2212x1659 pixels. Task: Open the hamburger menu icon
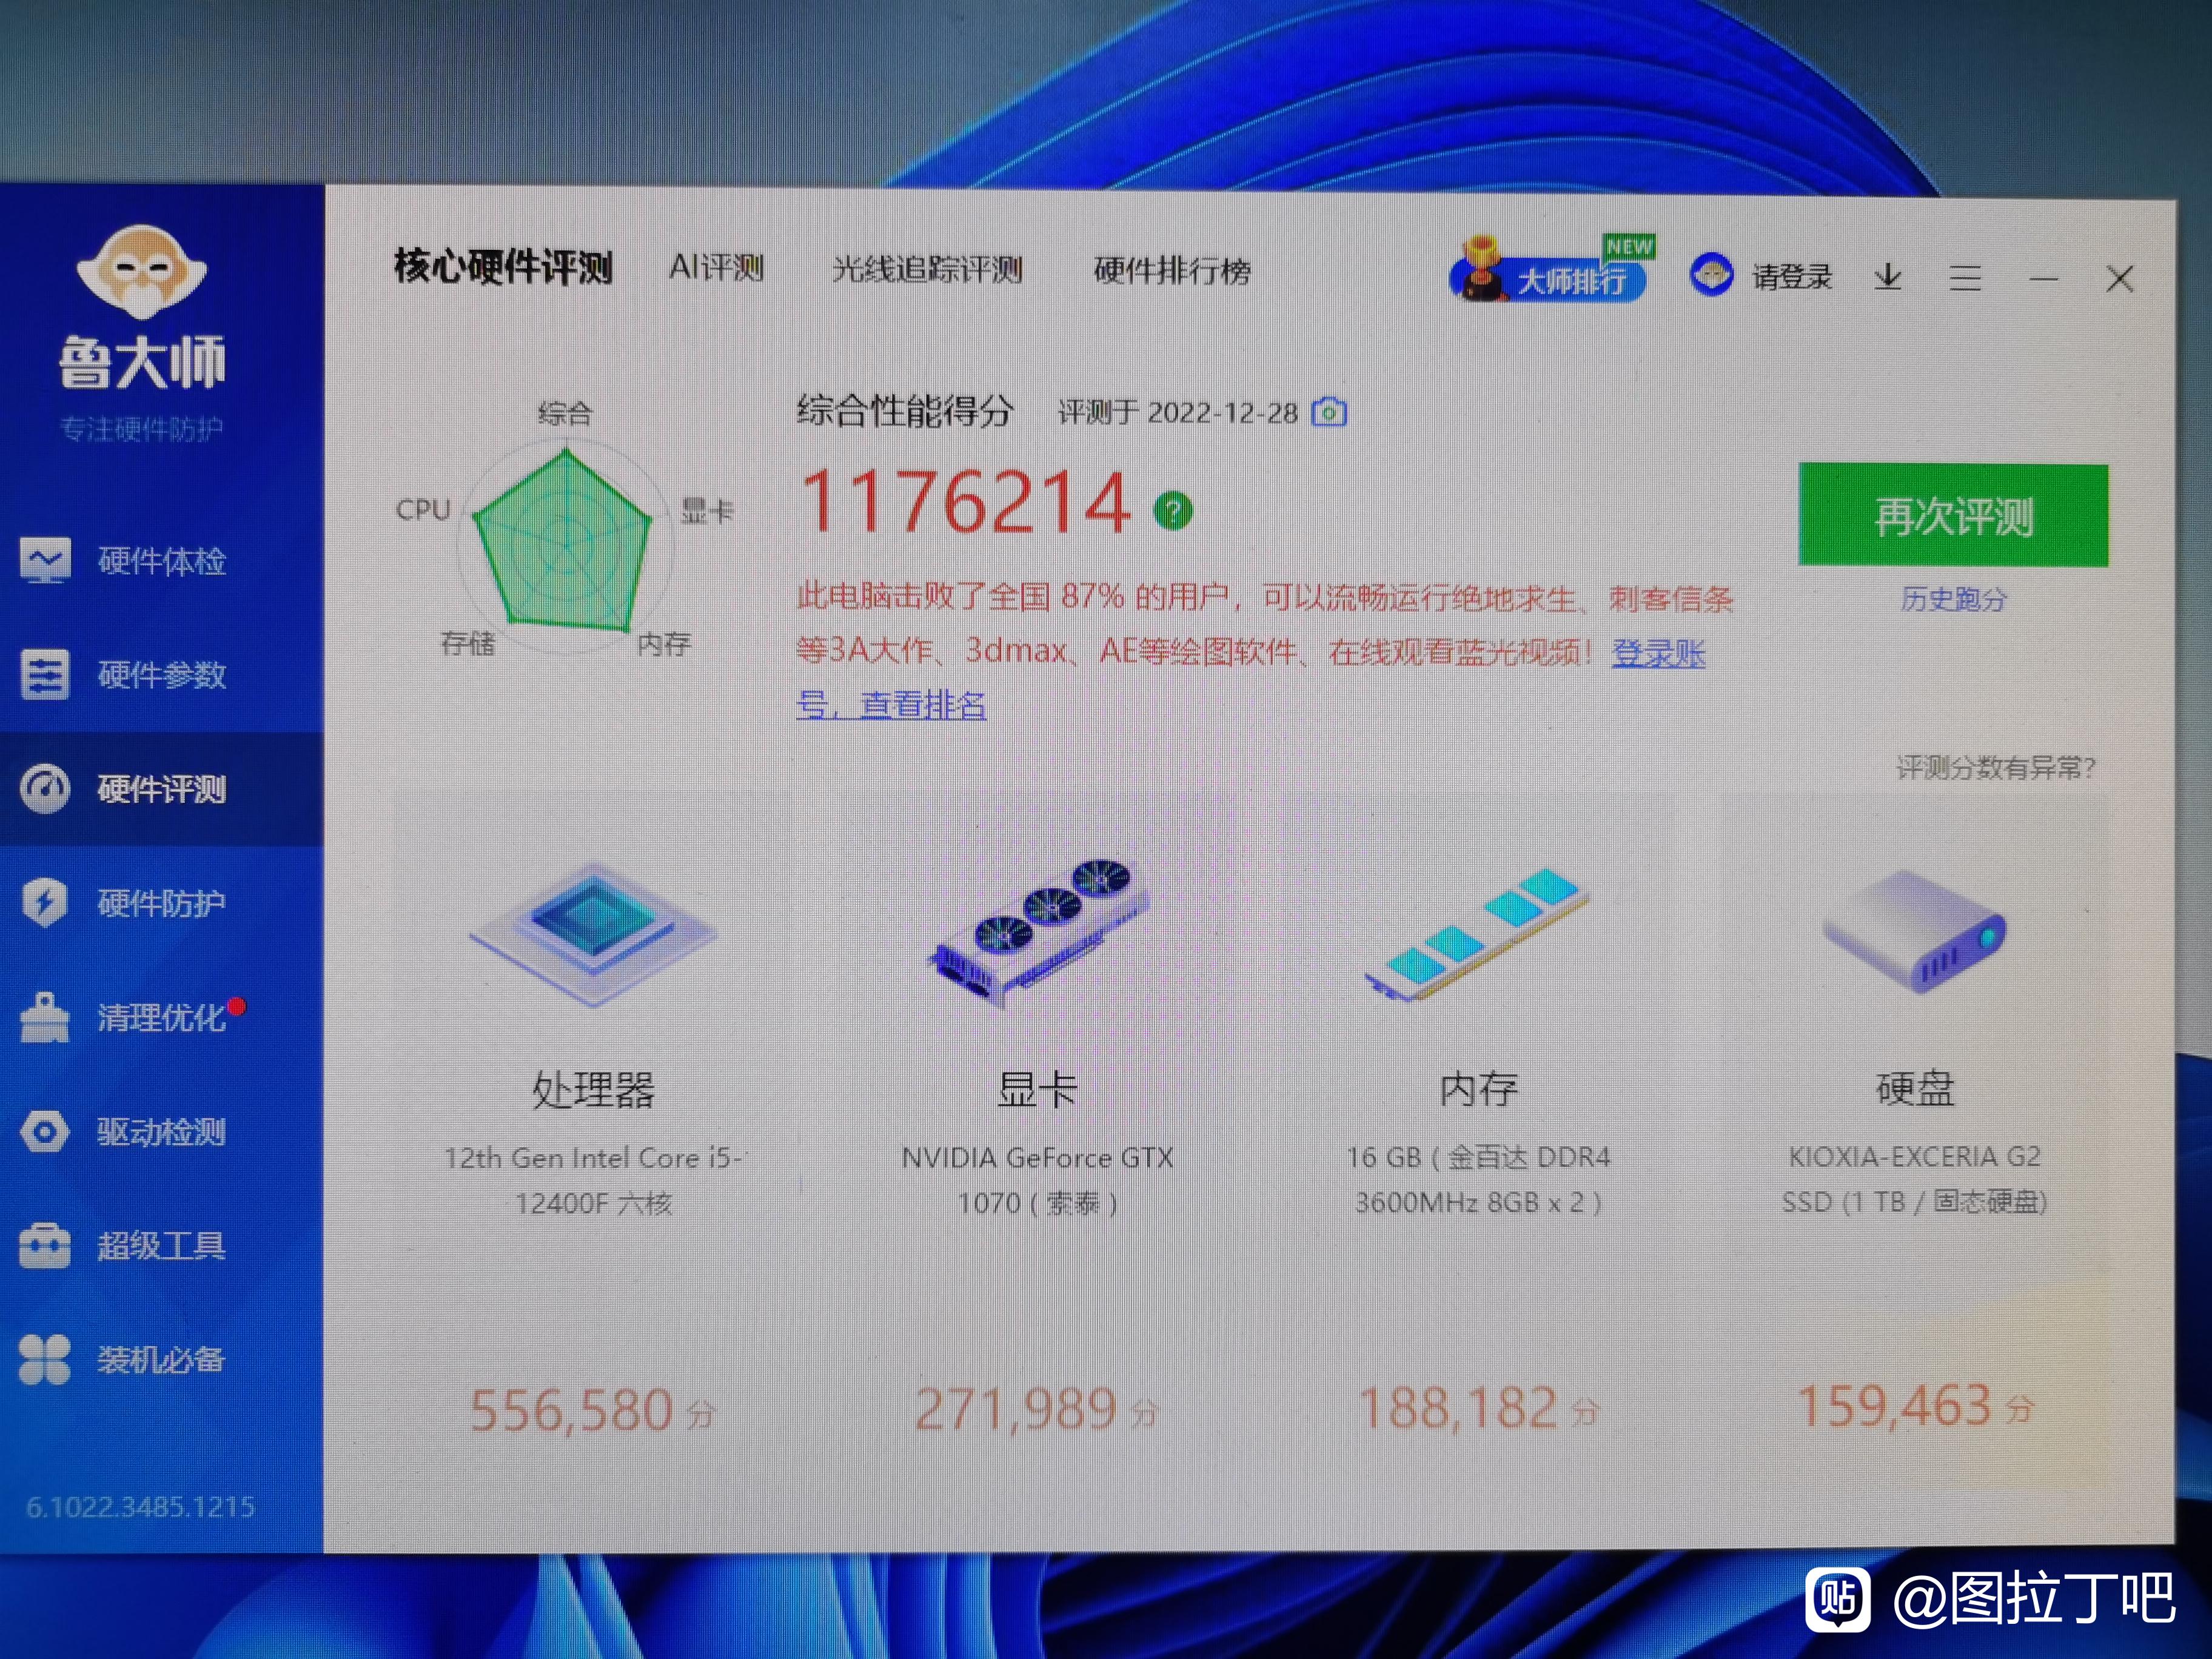click(x=1965, y=278)
